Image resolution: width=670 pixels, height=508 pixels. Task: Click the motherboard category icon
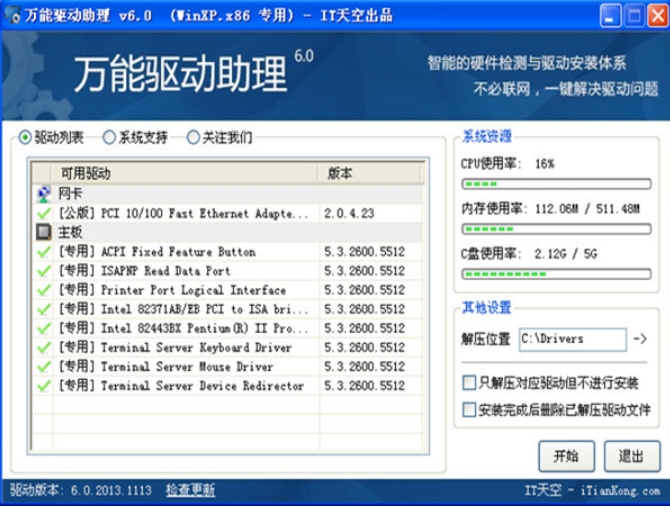pyautogui.click(x=43, y=232)
